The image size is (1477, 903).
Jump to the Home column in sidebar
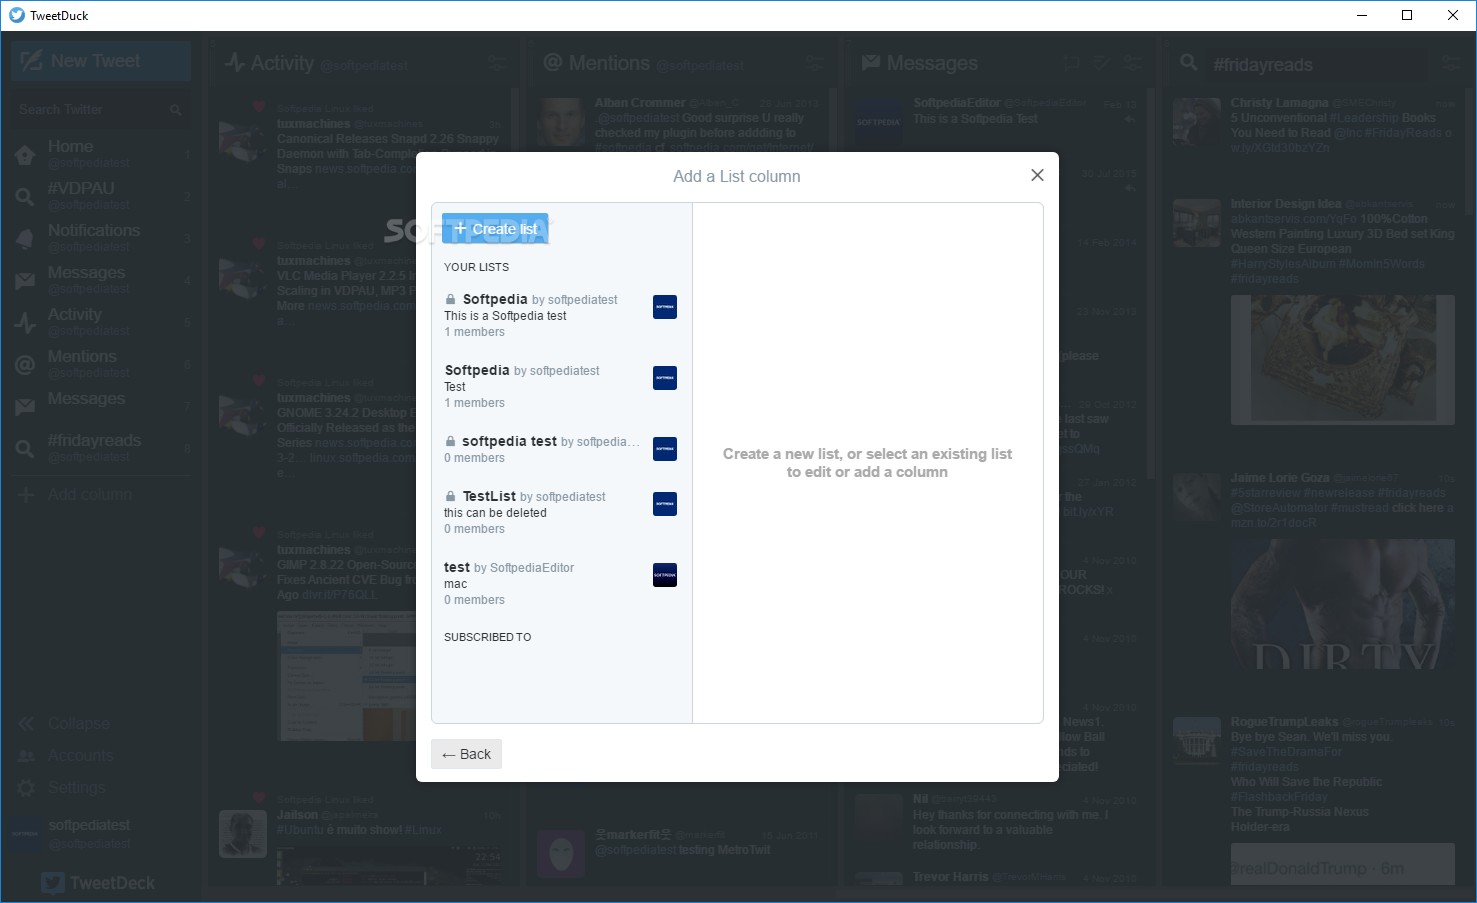coord(101,153)
